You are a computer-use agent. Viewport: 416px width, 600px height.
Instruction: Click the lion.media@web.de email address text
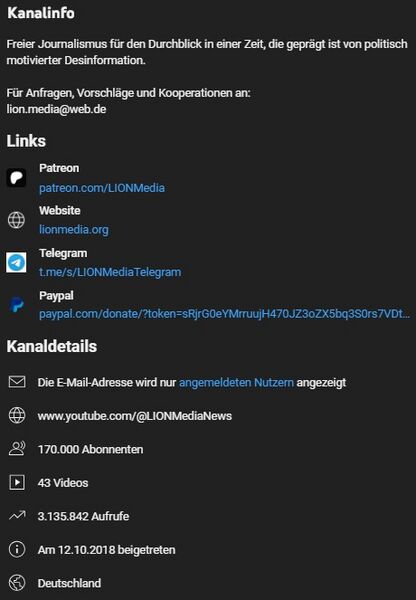56,109
